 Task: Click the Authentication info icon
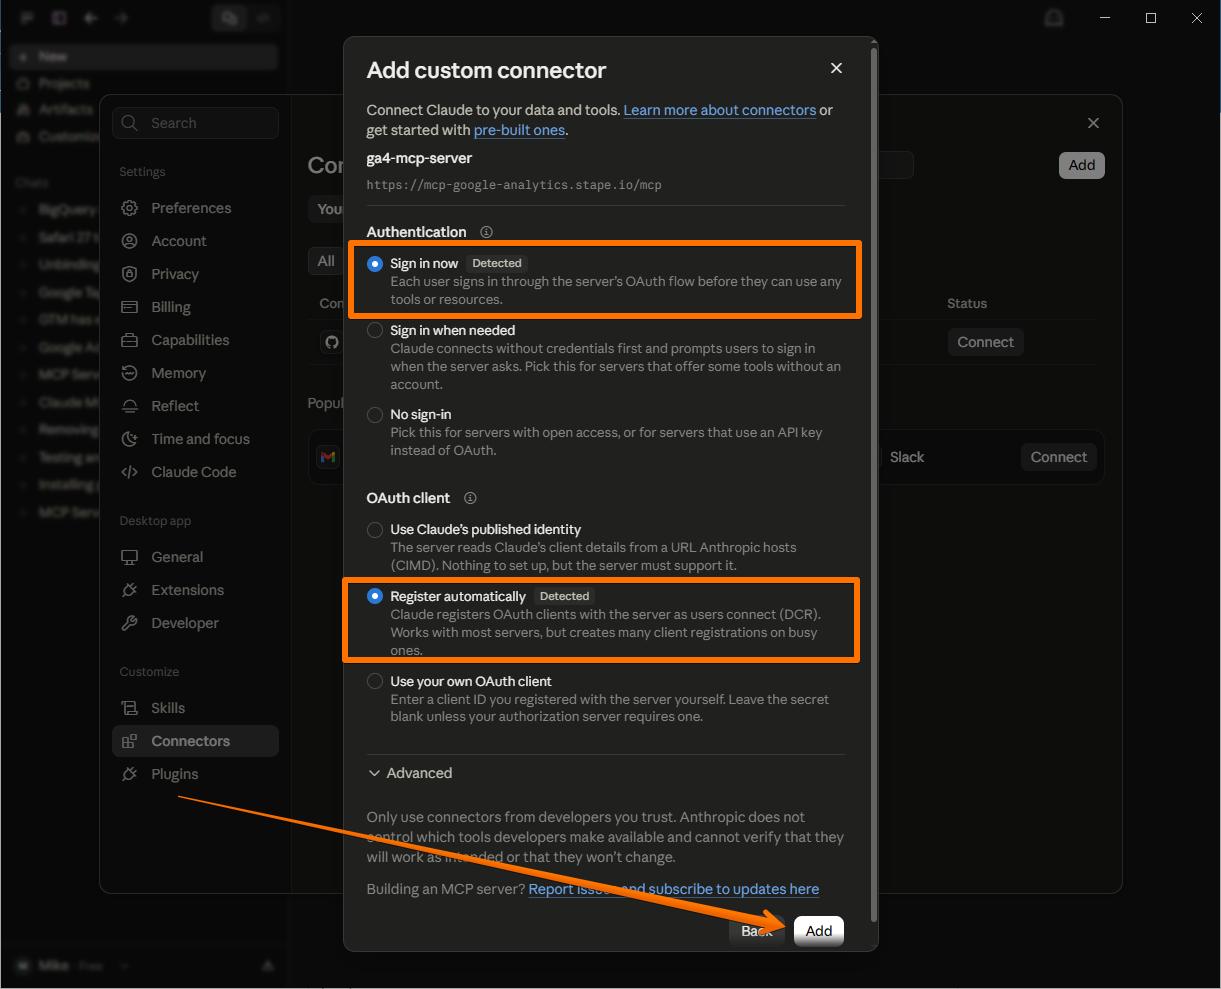[x=486, y=232]
